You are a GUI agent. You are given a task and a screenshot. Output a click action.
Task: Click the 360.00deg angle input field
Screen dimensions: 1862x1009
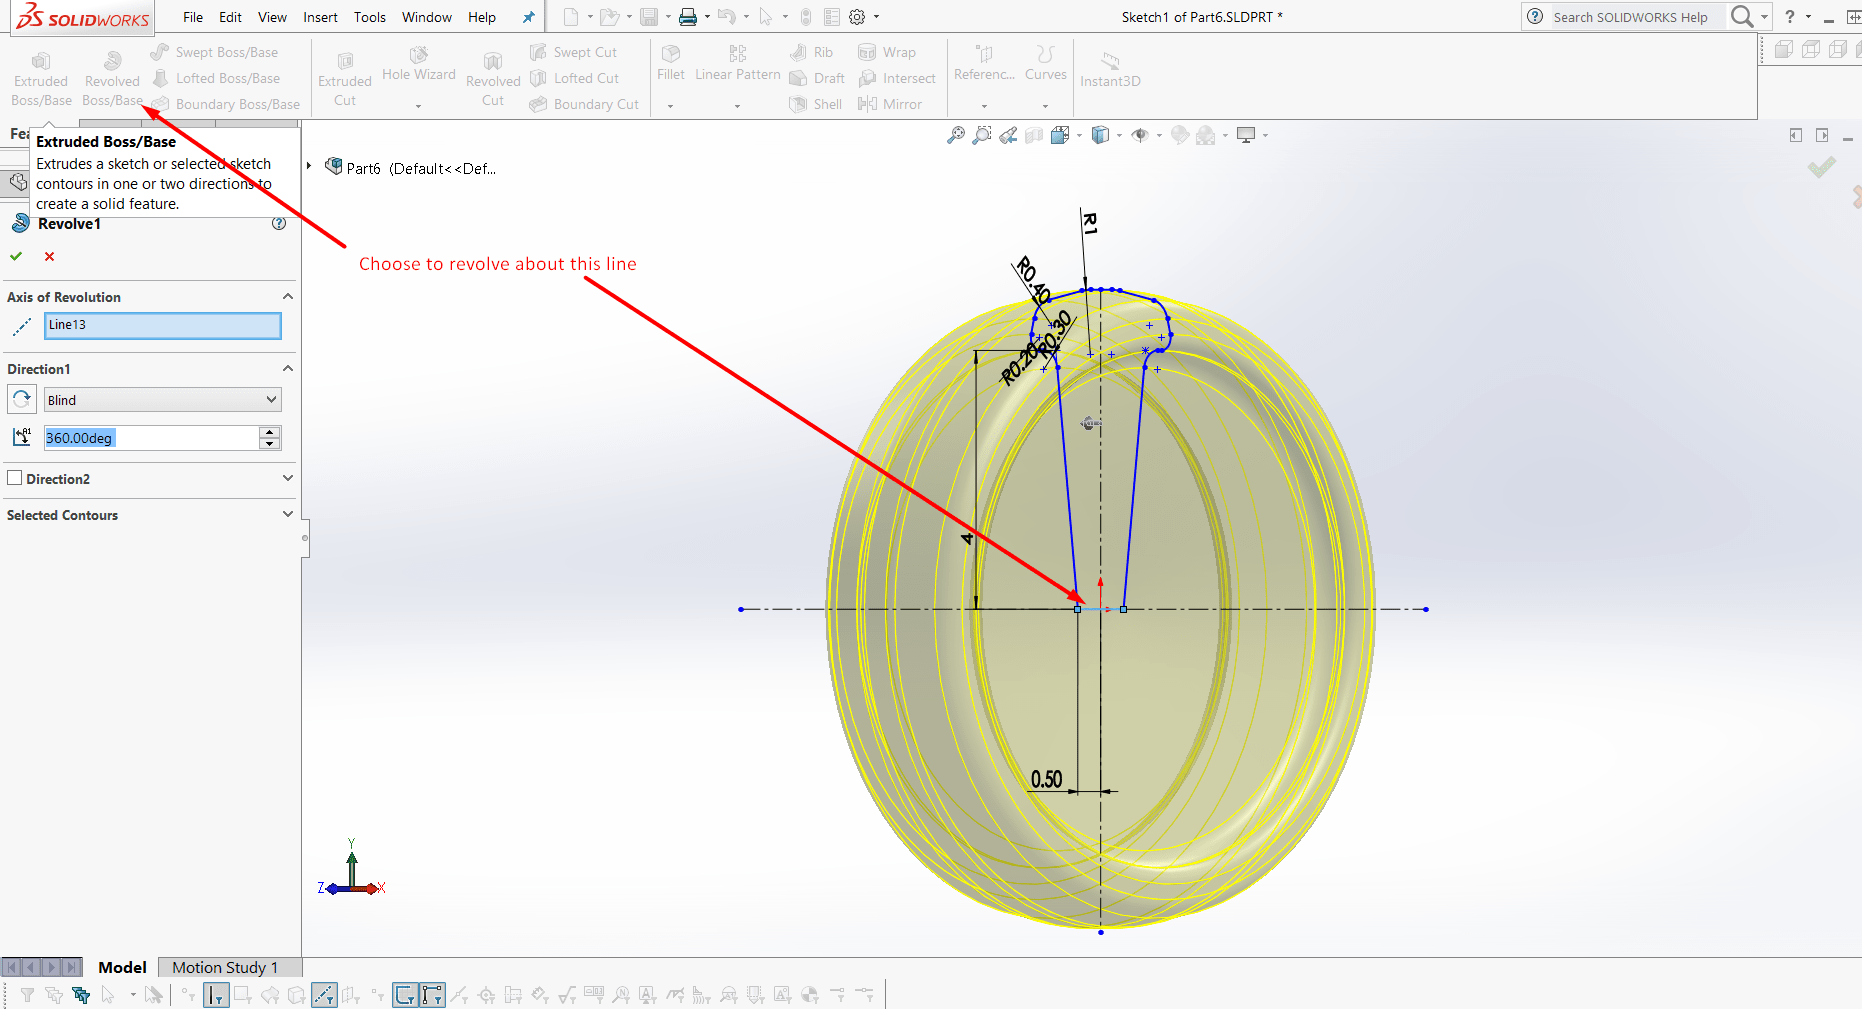[151, 438]
